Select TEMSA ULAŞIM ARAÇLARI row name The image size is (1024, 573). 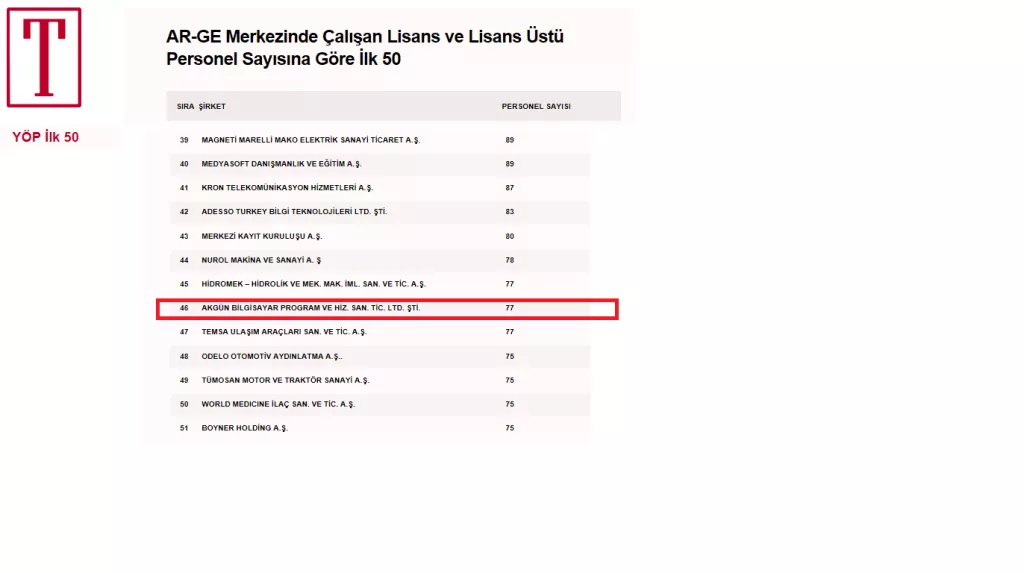point(284,332)
